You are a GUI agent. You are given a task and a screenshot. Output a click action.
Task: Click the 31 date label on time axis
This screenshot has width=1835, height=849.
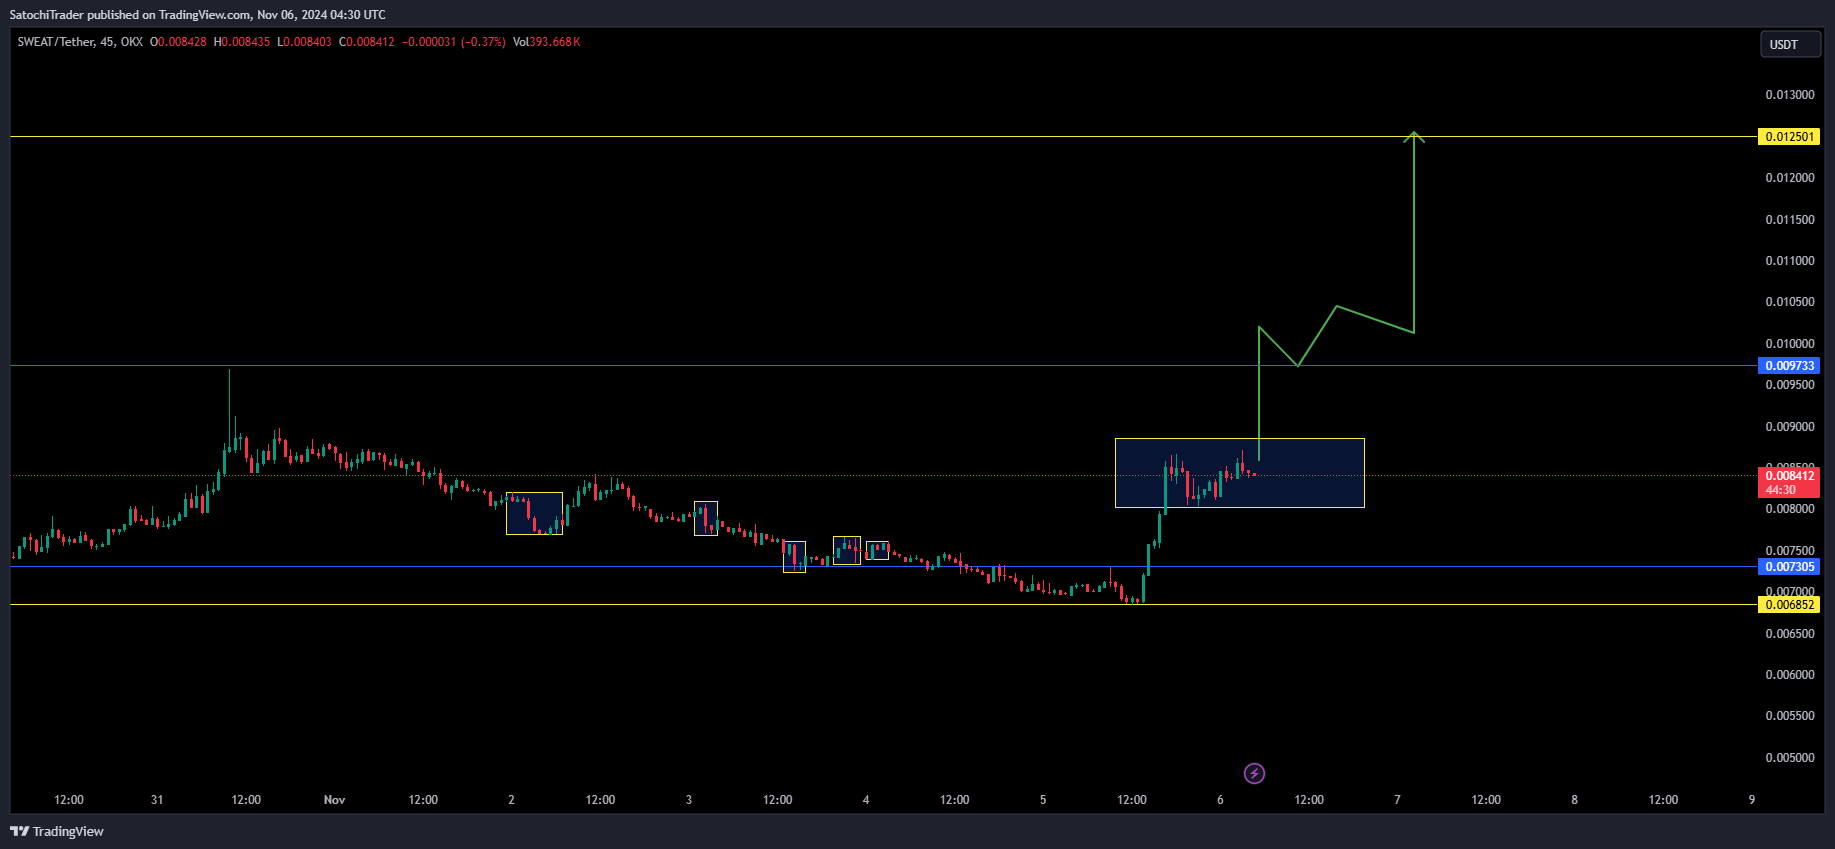coord(157,800)
